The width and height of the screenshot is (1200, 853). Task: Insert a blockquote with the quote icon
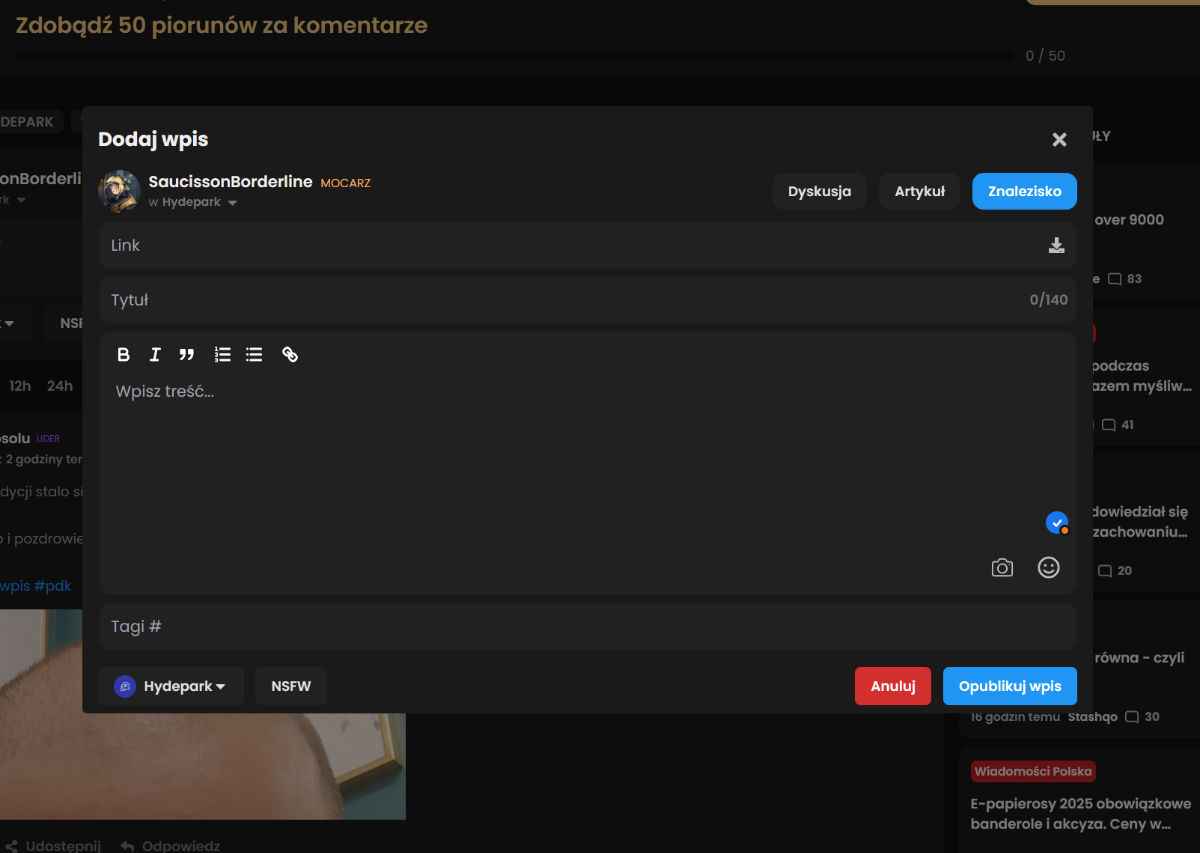(x=187, y=354)
